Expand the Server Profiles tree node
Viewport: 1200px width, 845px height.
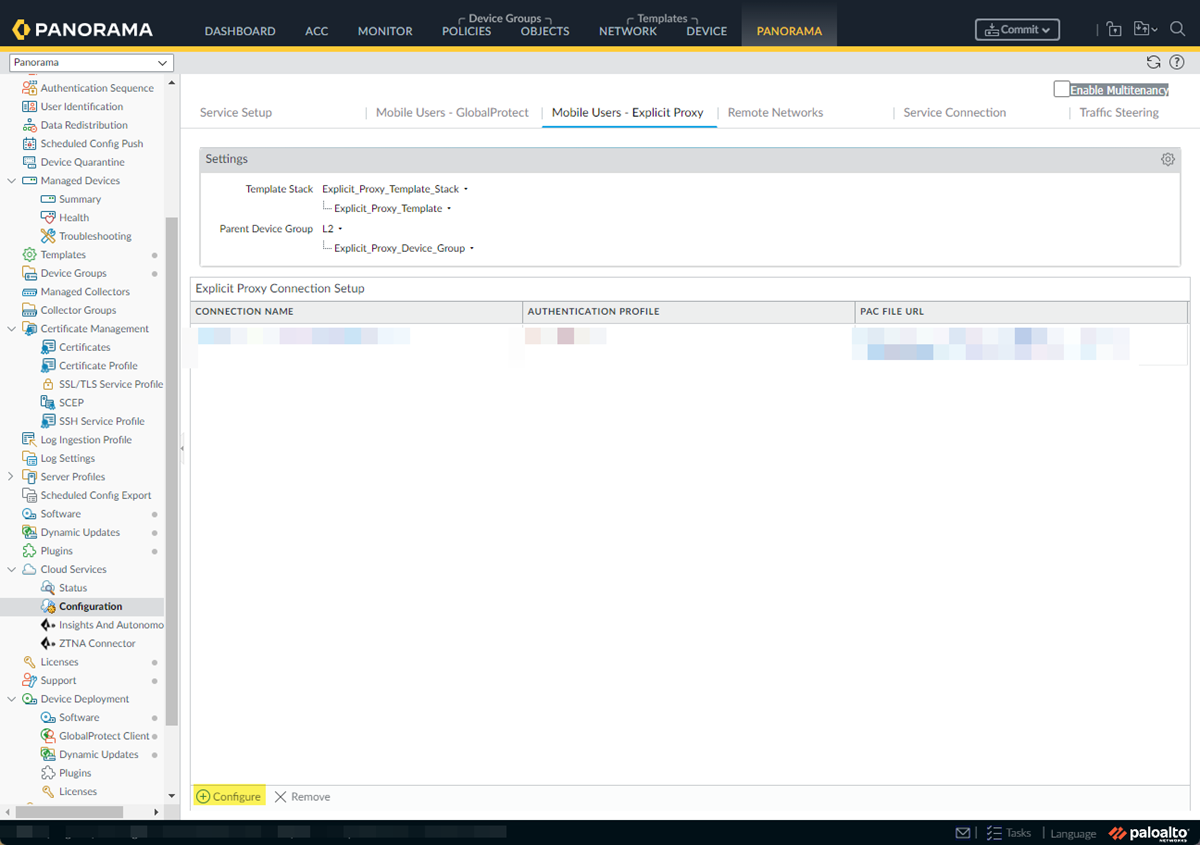[x=11, y=477]
